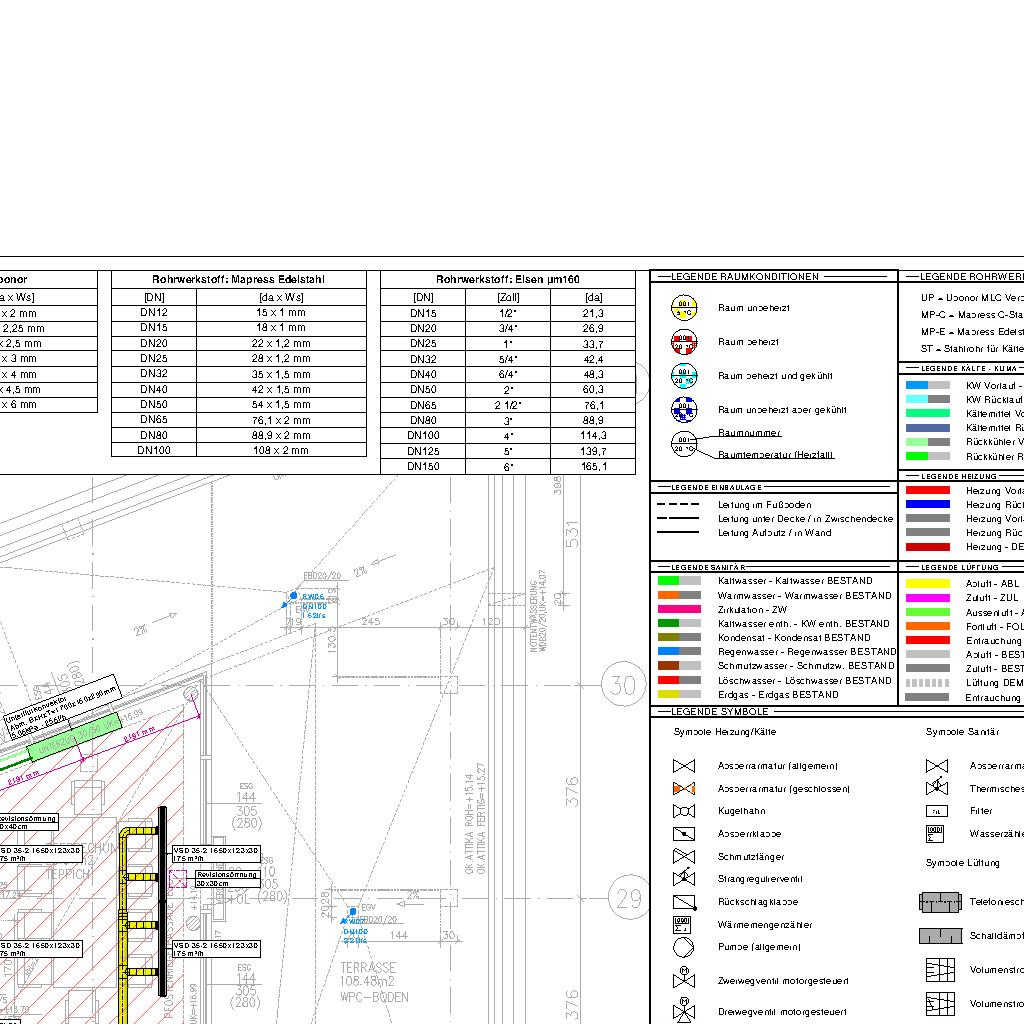Click the Rückschlagklappe symbol in legend
Viewport: 1024px width, 1024px height.
[684, 902]
